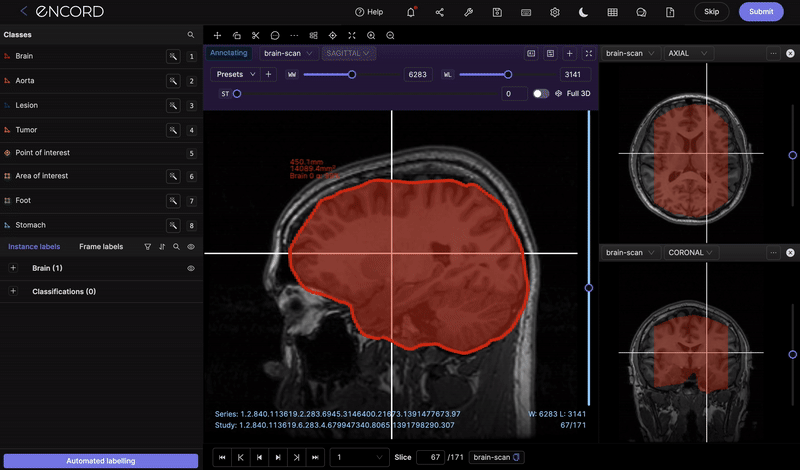The width and height of the screenshot is (800, 470).
Task: Click the share icon in top bar
Action: [439, 12]
